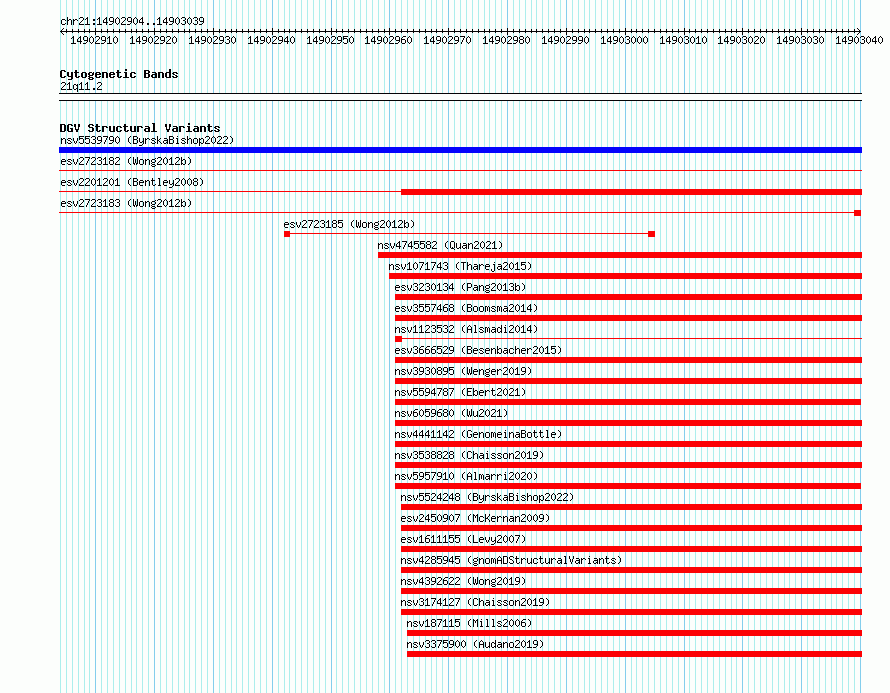890x693 pixels.
Task: Open nsv3930895 (Wenger2019) variant label
Action: (463, 371)
